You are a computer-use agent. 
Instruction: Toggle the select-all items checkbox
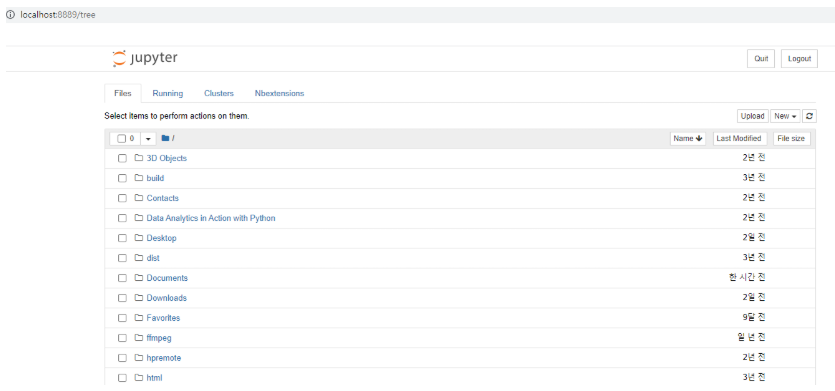(121, 139)
